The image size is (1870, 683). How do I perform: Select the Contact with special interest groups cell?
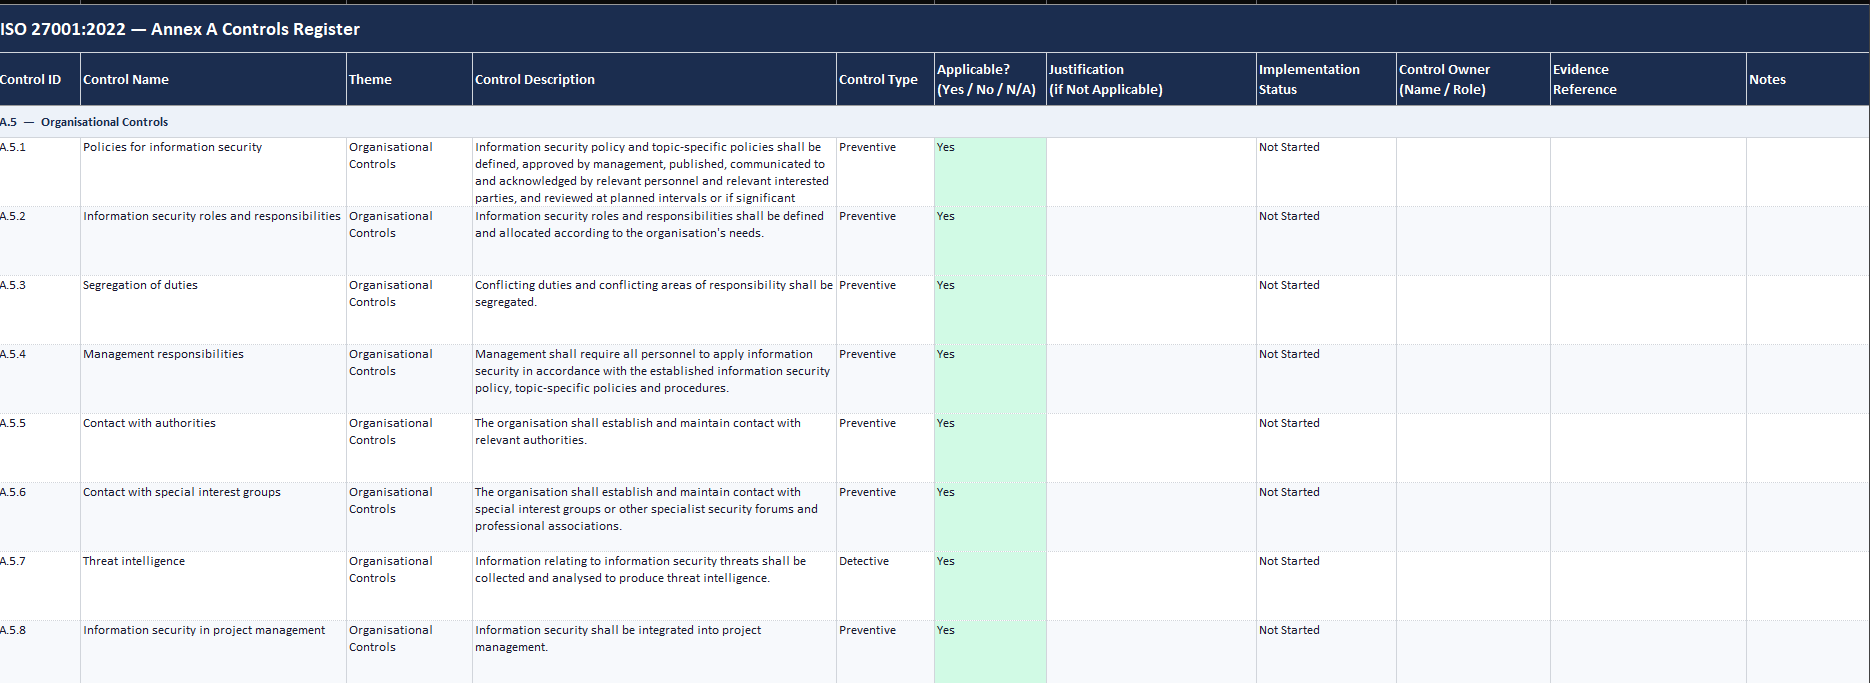point(213,517)
